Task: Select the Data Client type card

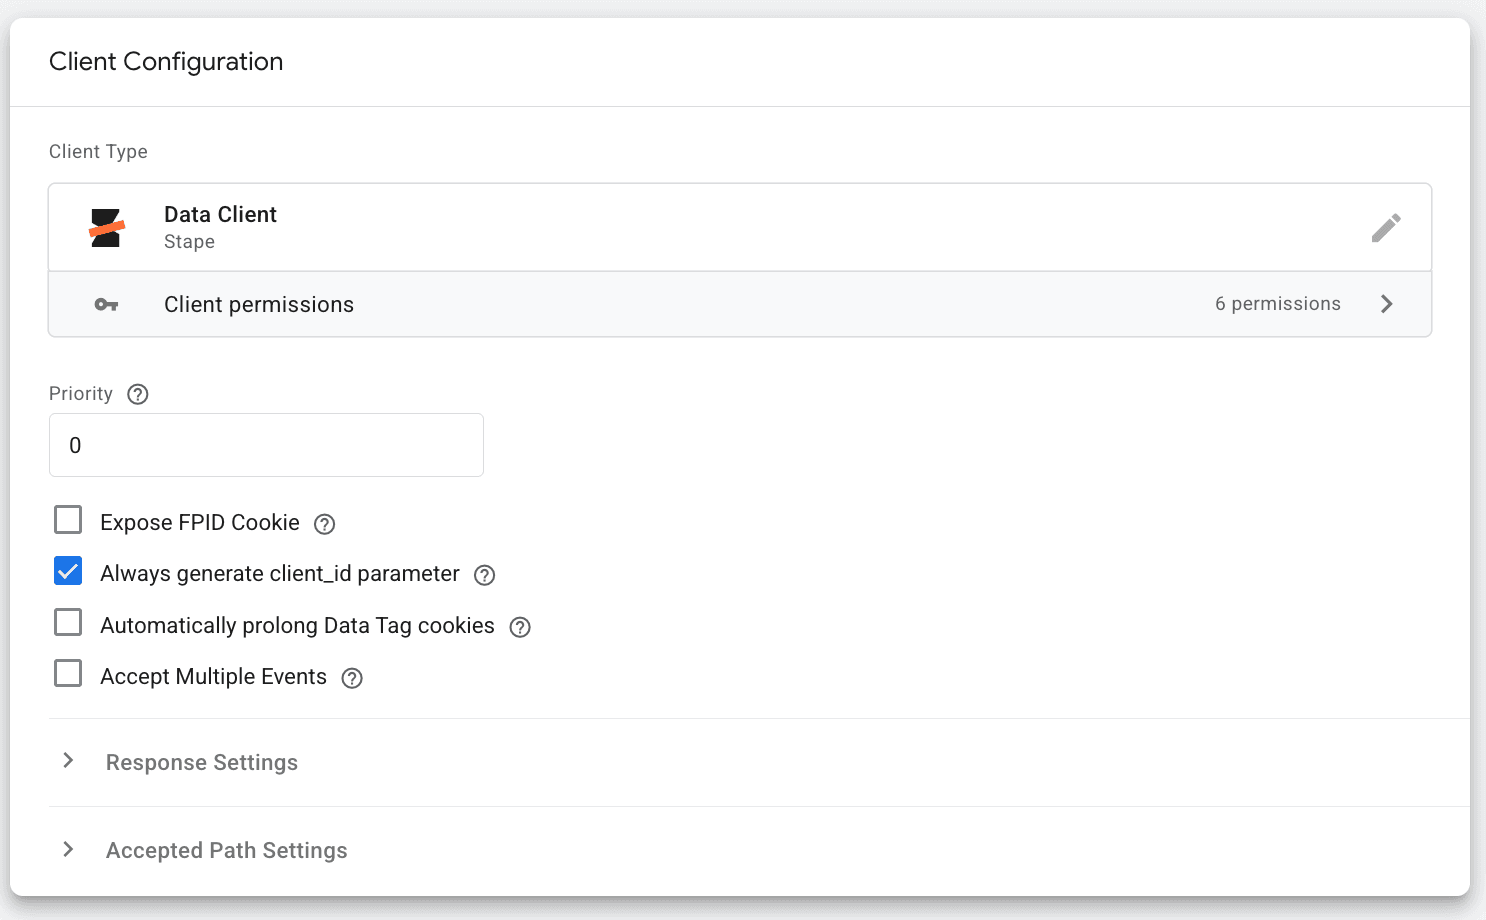Action: point(600,227)
